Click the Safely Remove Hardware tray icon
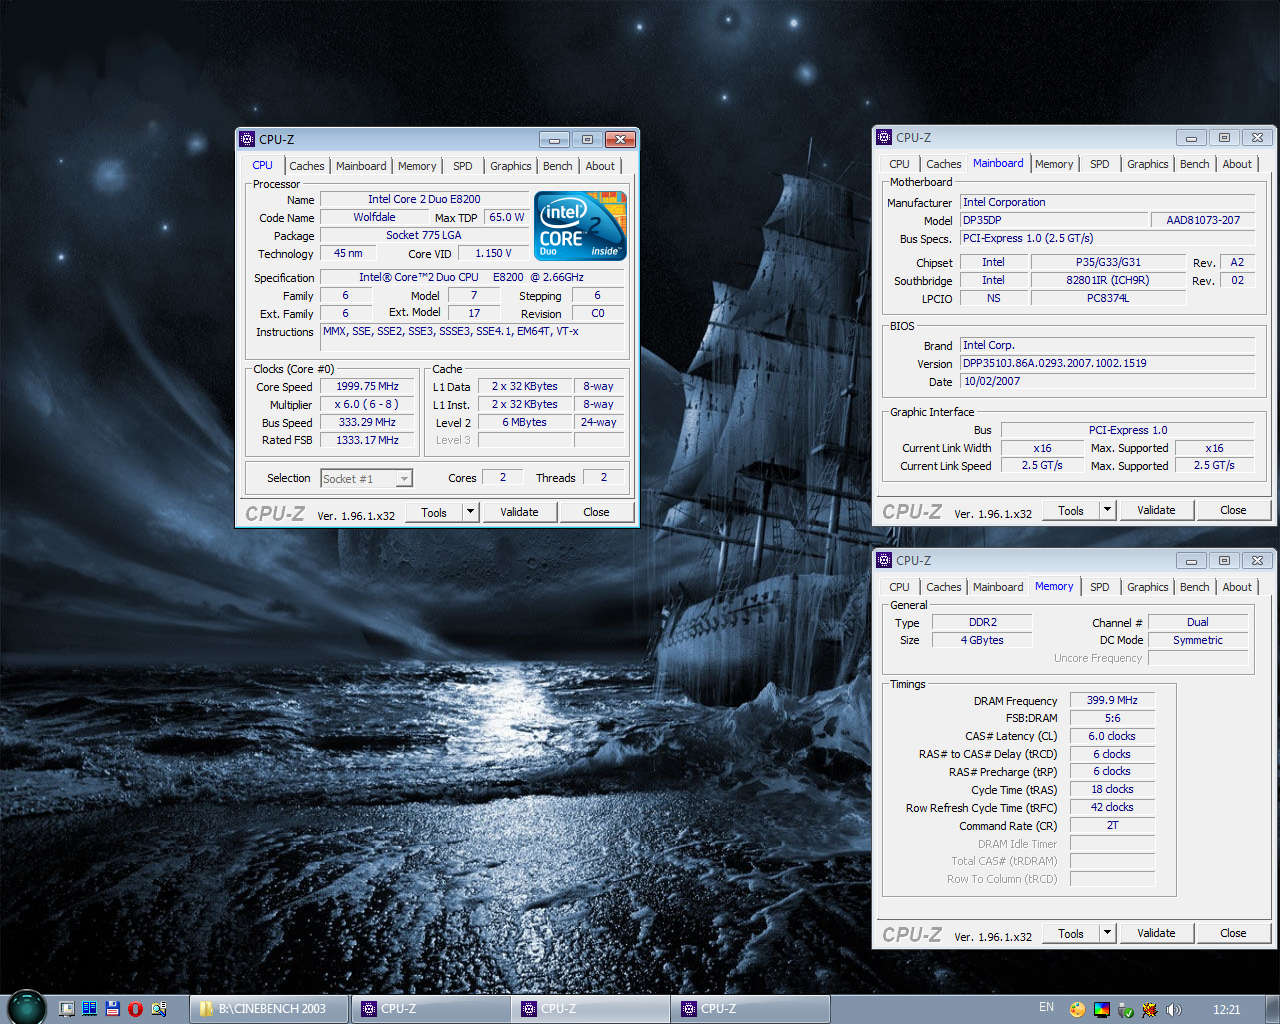1280x1024 pixels. [x=1125, y=1010]
